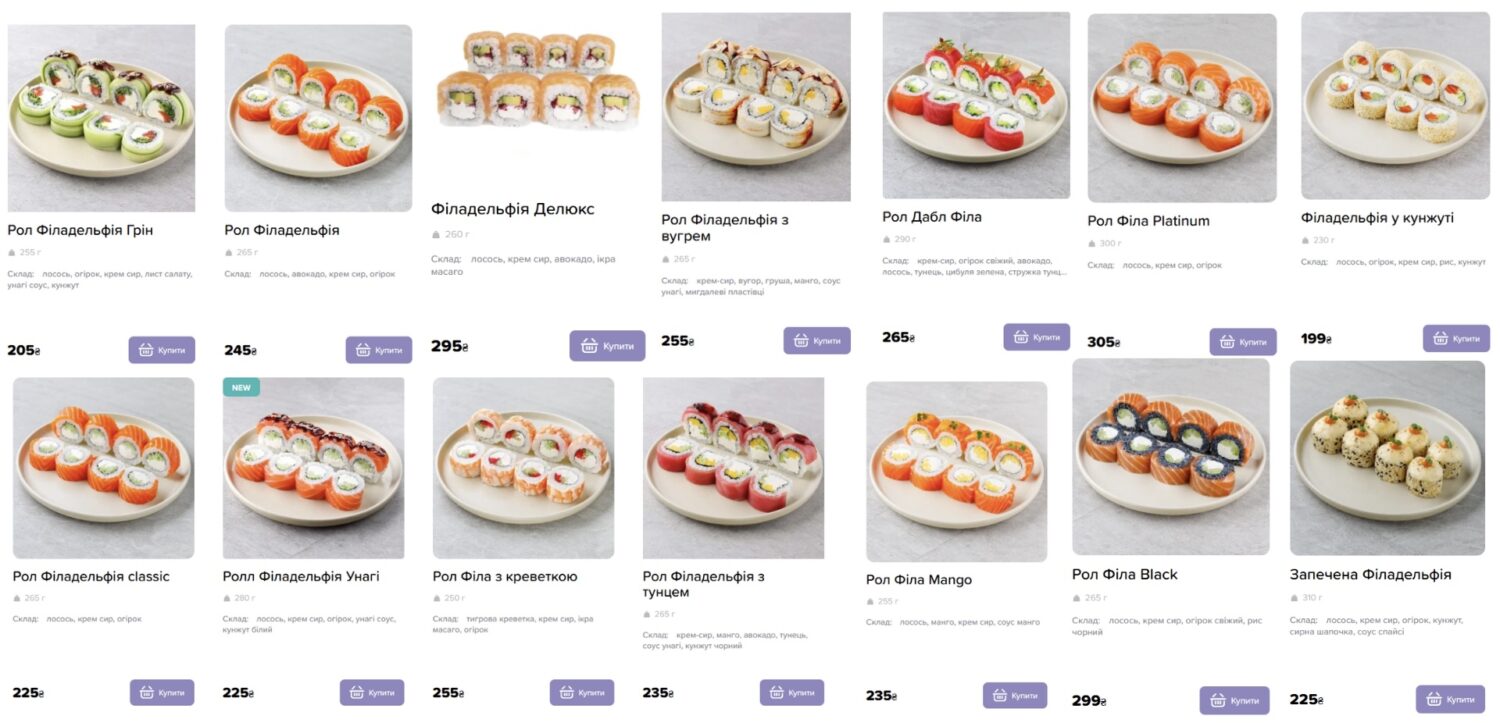The height and width of the screenshot is (723, 1500).
Task: Click the weight icon under Філадельфія Делюкс
Action: pos(436,235)
